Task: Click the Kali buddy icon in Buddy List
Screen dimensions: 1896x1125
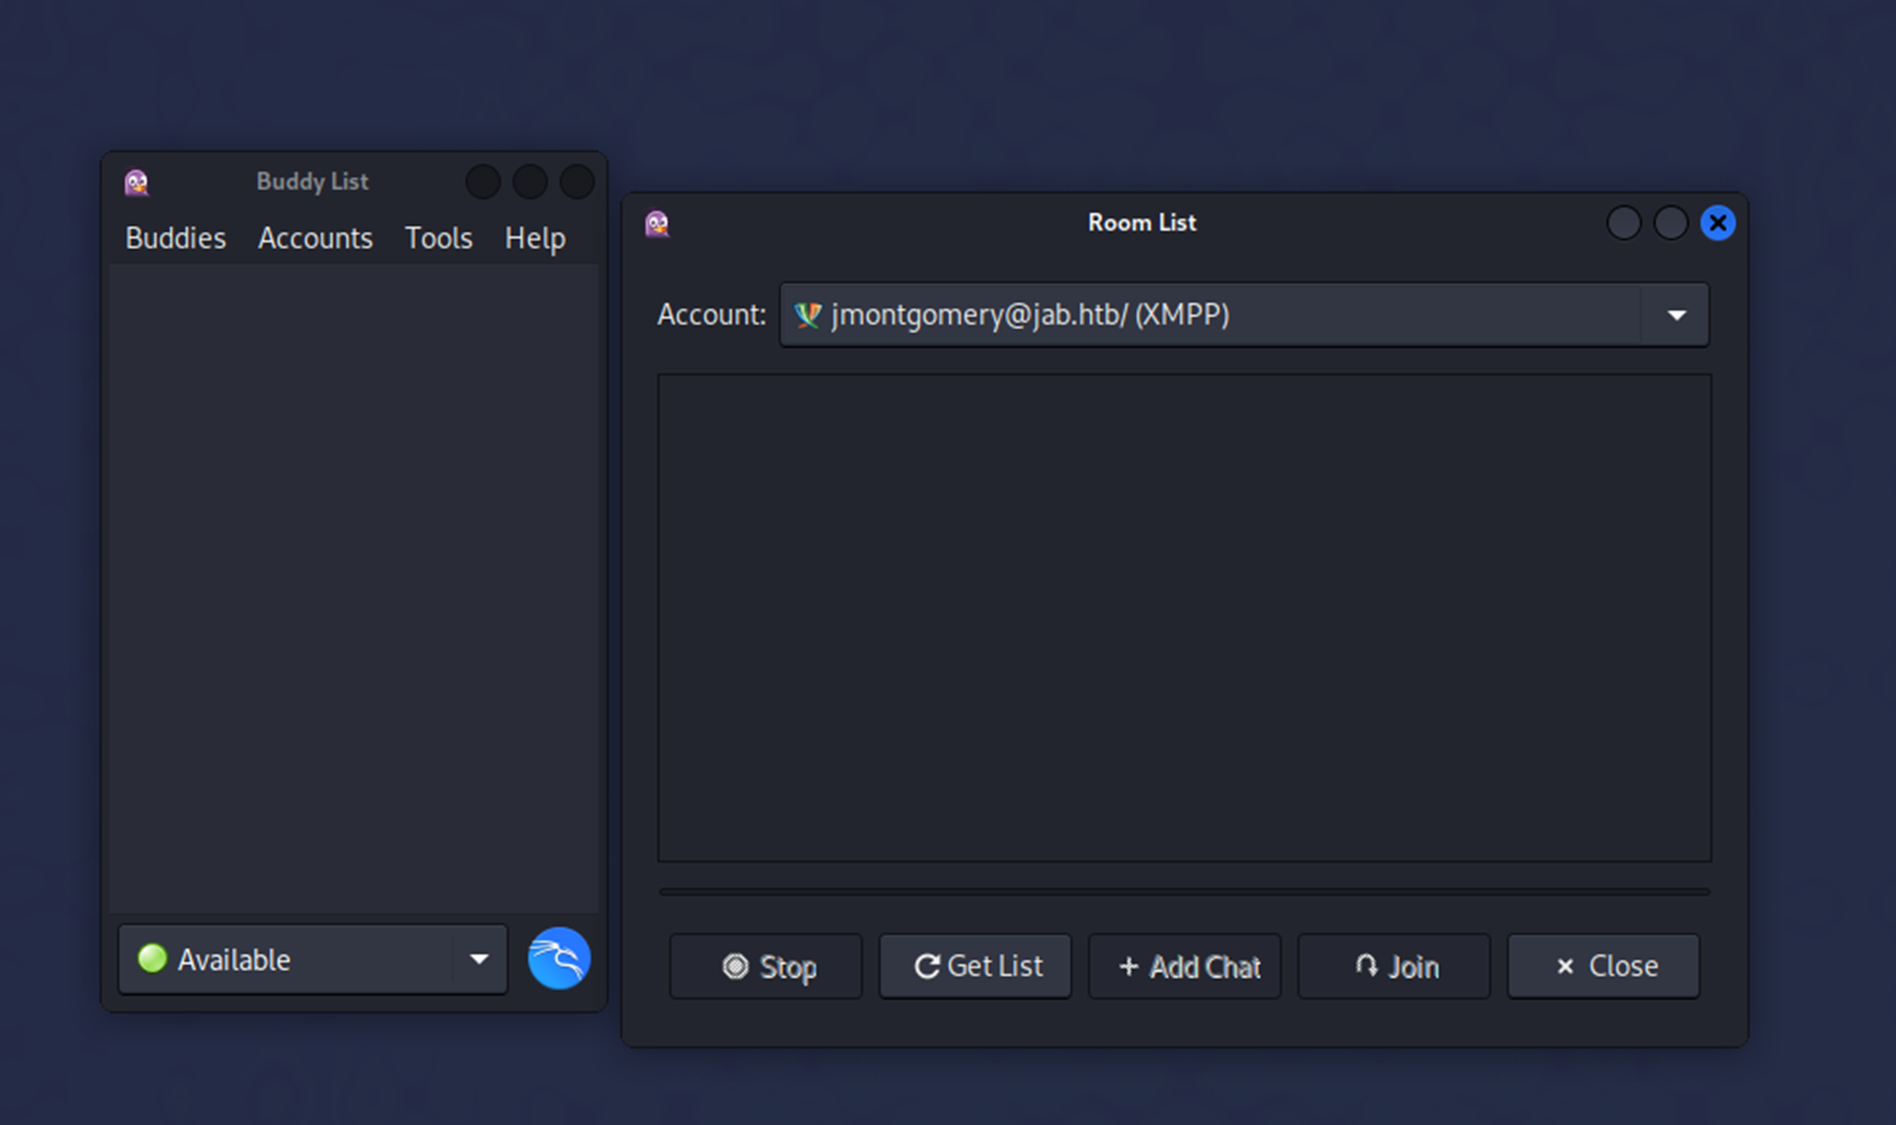Action: (559, 958)
